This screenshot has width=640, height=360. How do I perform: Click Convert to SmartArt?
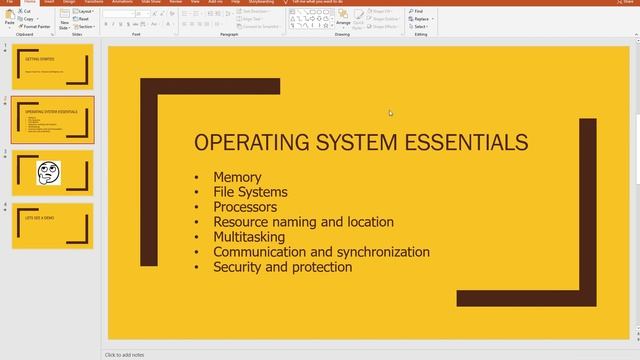pos(259,27)
